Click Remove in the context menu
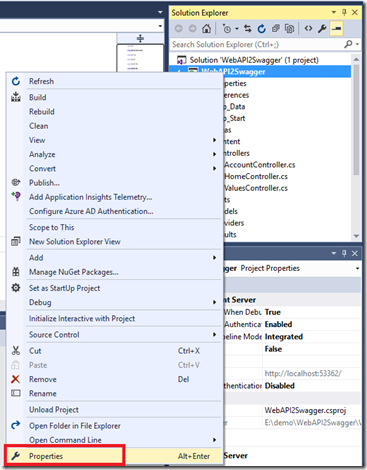The image size is (367, 470). point(114,379)
